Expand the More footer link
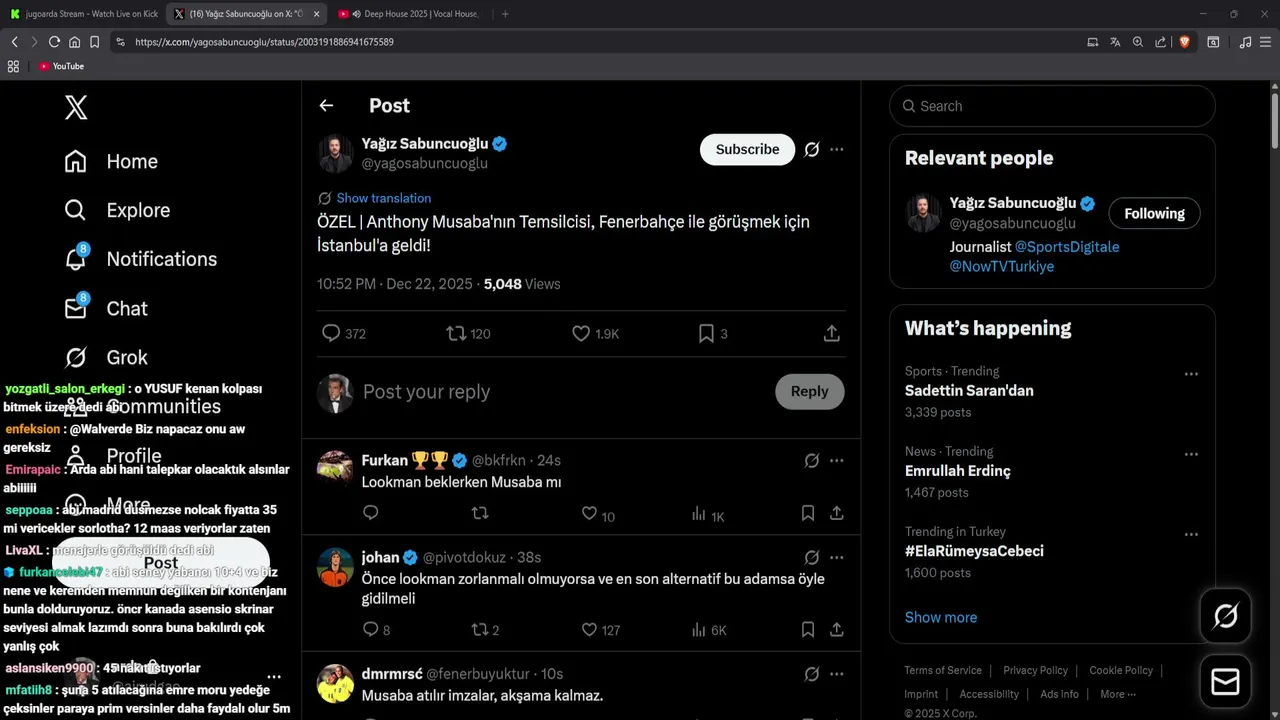 point(1117,694)
